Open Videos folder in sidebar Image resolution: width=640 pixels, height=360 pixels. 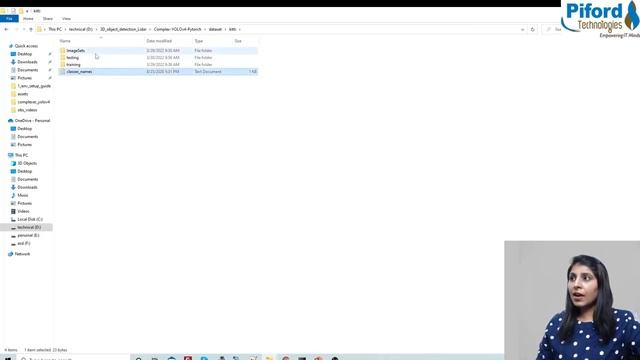23,211
